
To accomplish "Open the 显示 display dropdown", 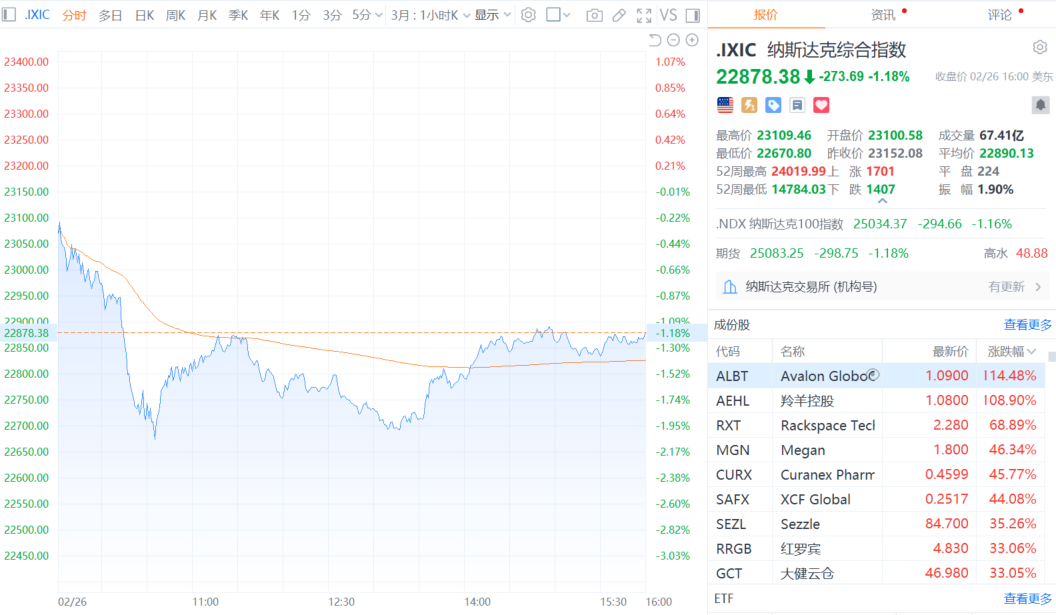I will (x=492, y=15).
